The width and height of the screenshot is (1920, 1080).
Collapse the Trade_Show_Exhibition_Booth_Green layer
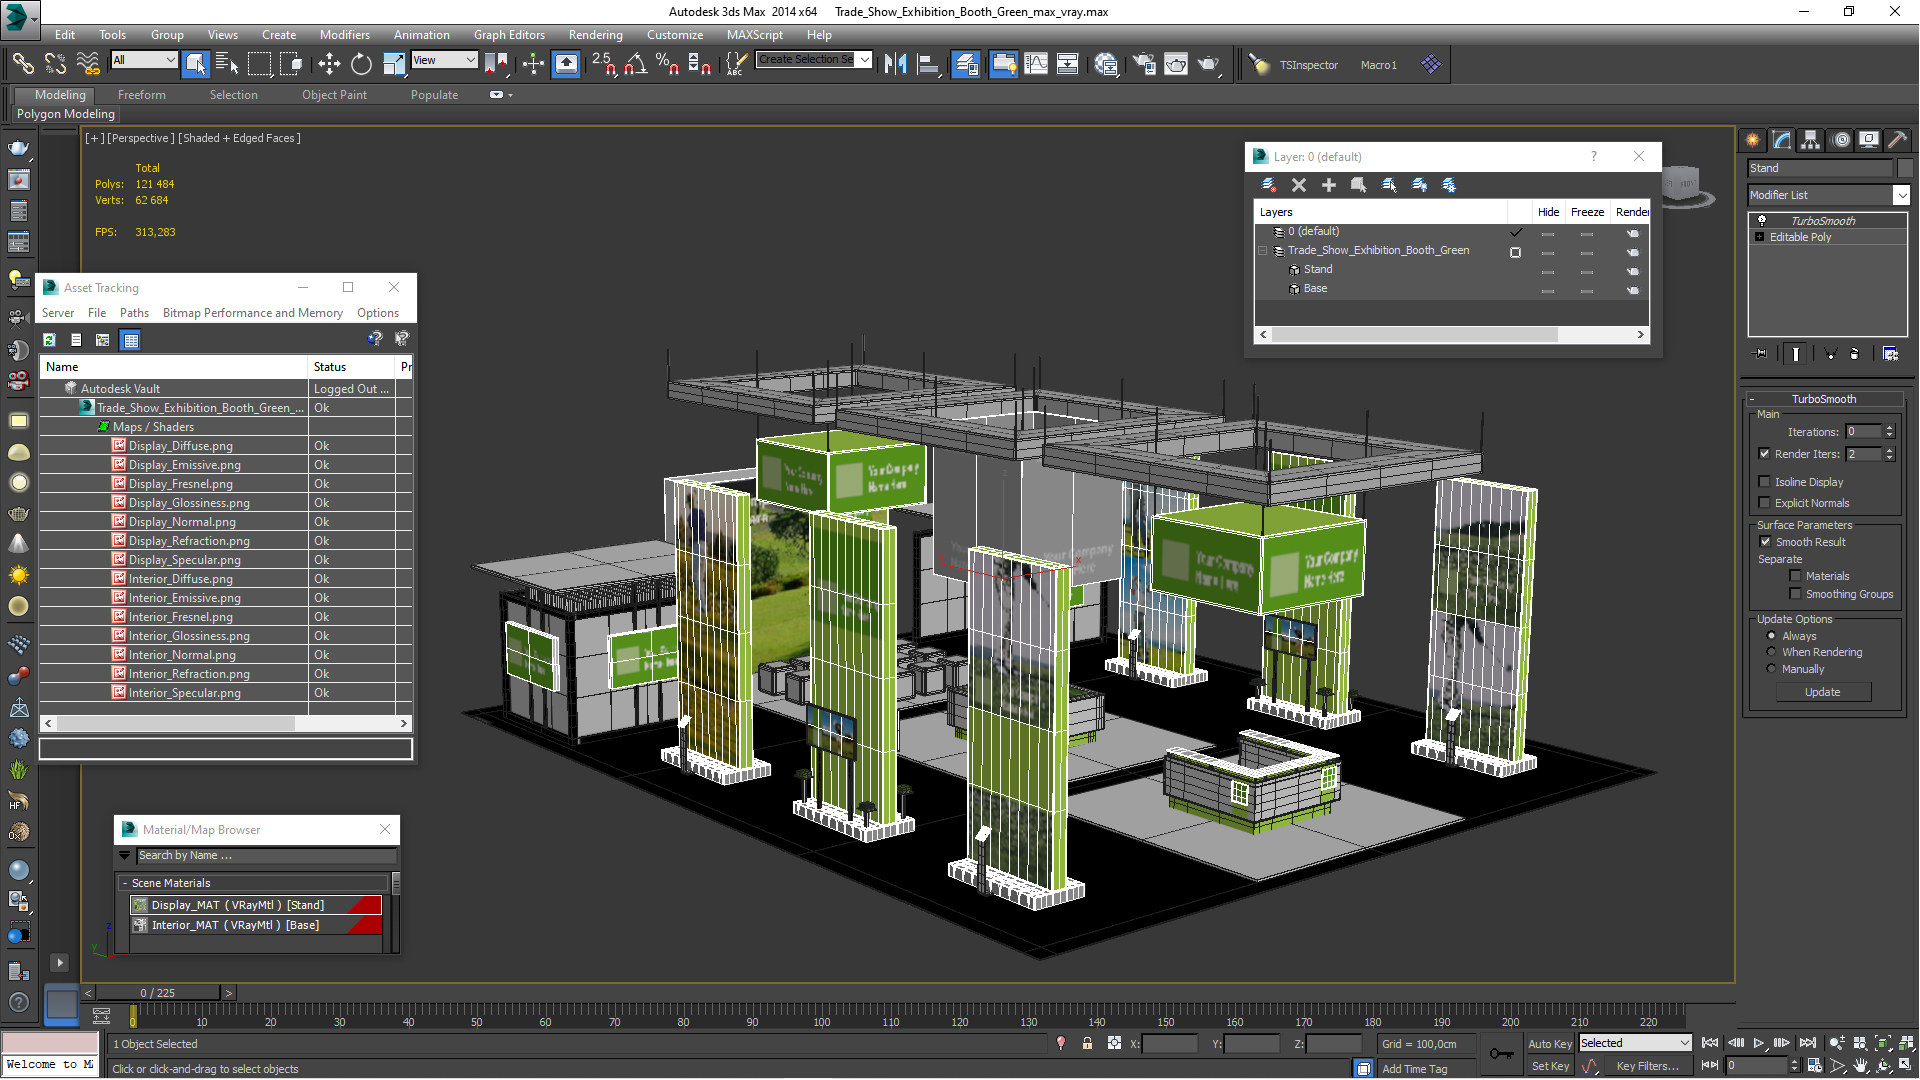[x=1263, y=251]
